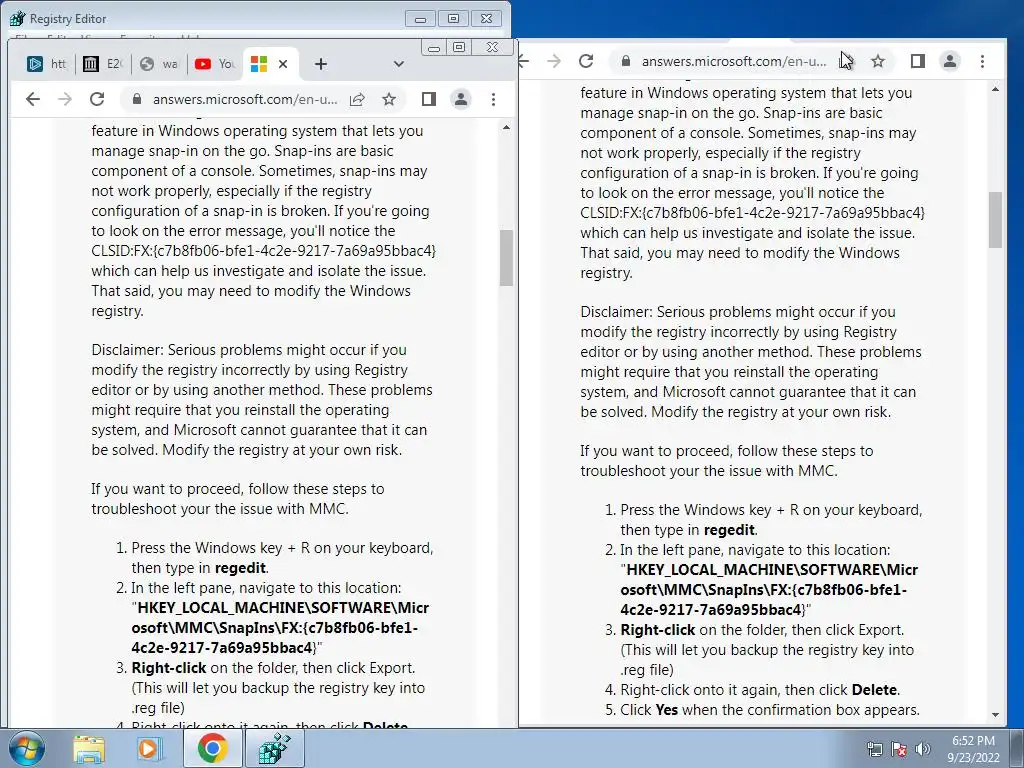Reload the page in the right Chrome window
Screen dimensions: 1024x768
(x=586, y=61)
